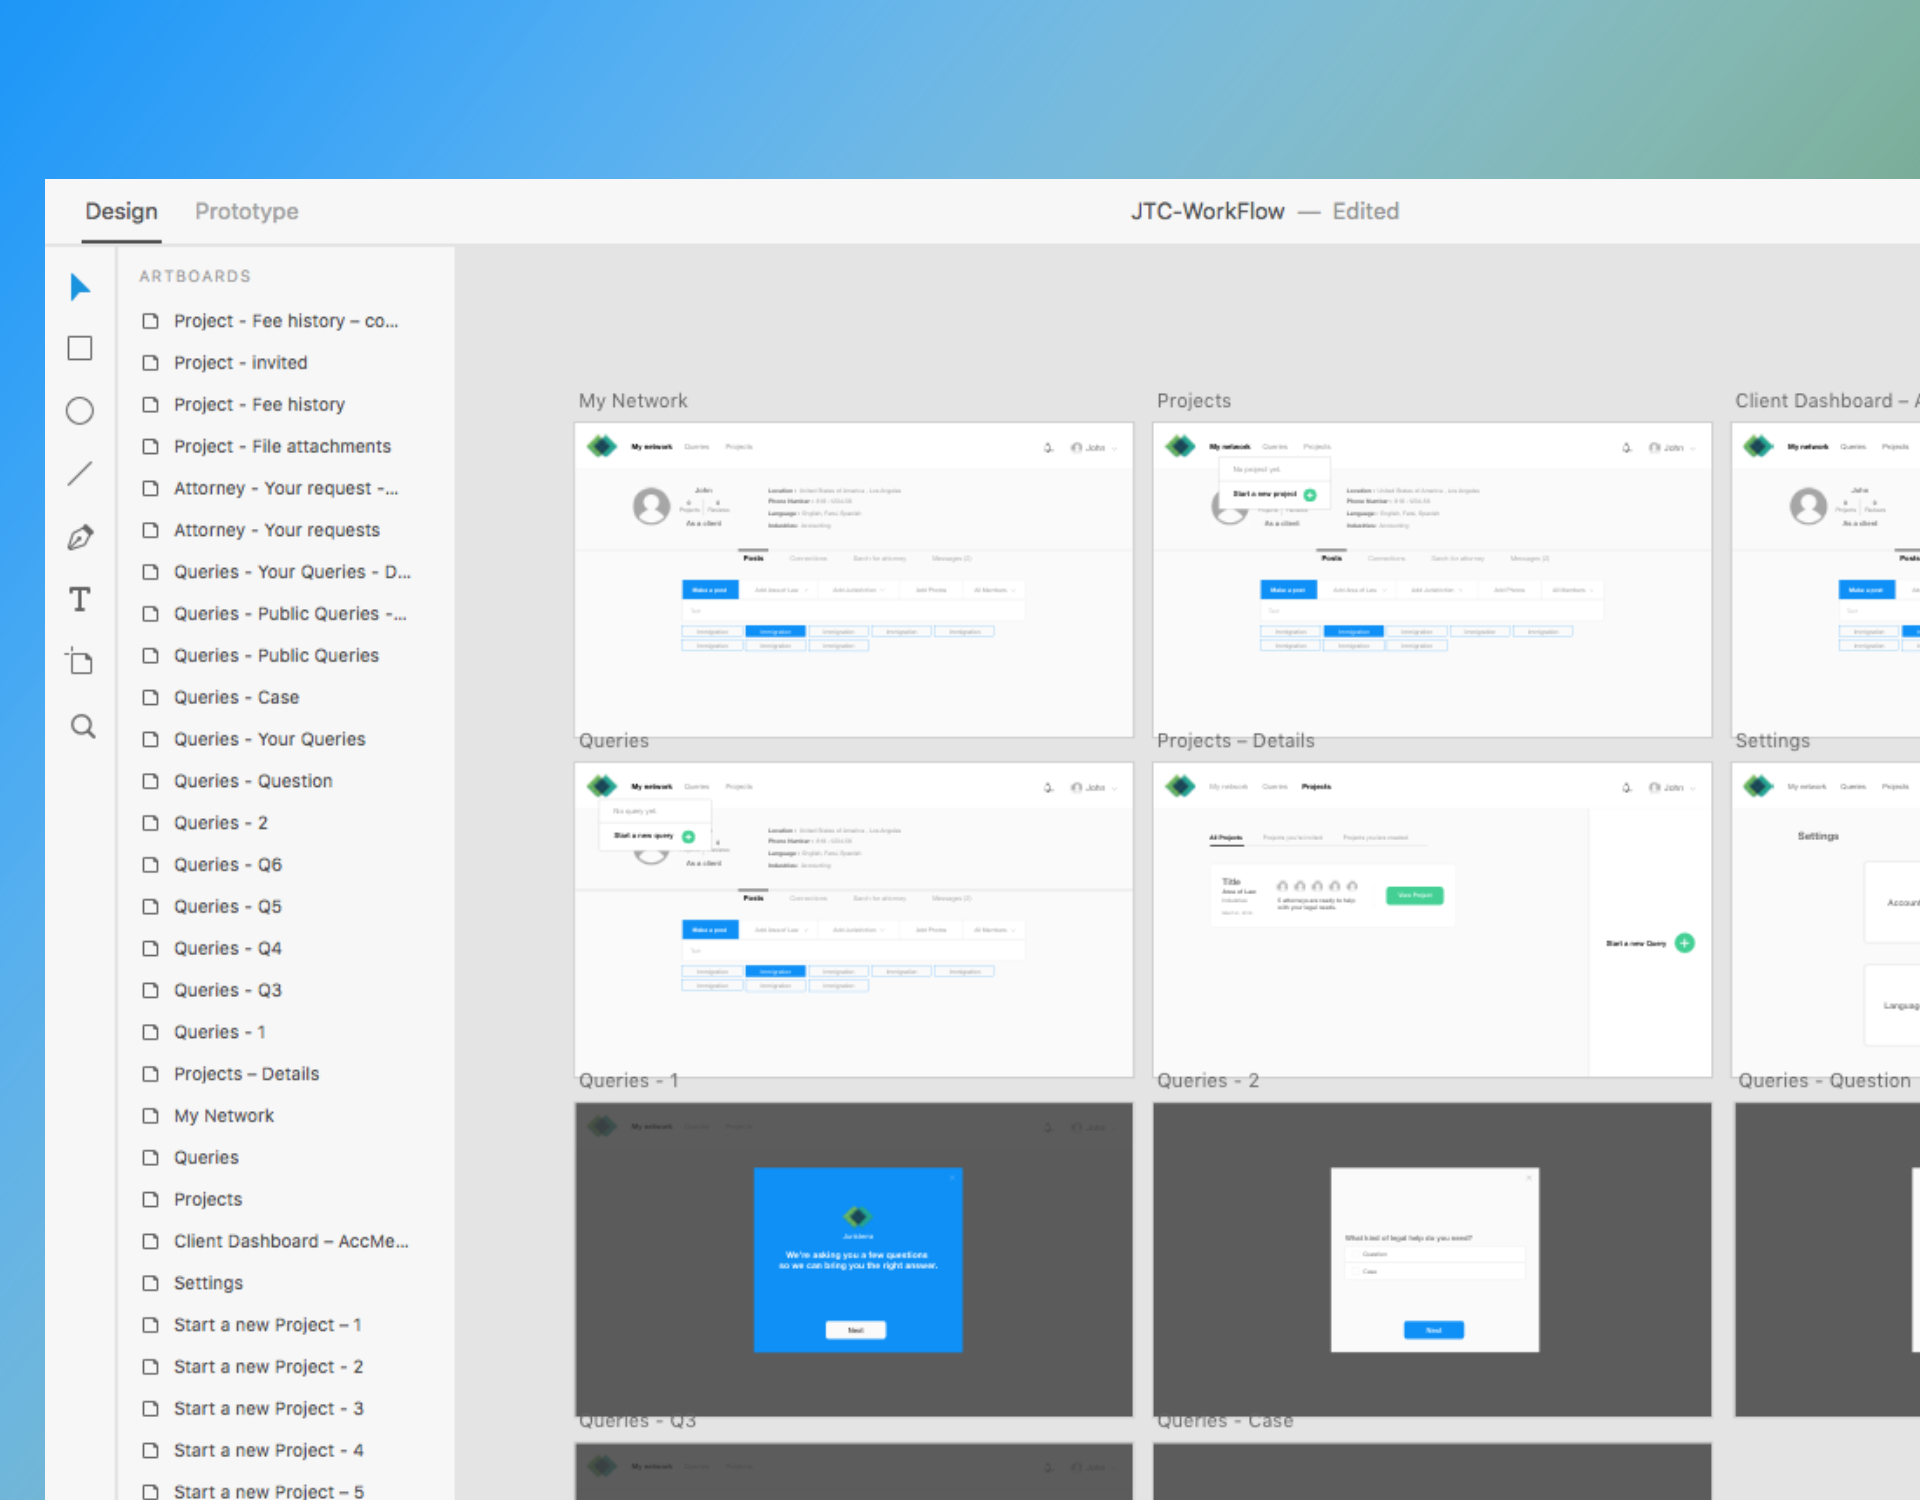Click the page icon beside 'Queries - 2' row
Screen dimensions: 1920x1500
pyautogui.click(x=151, y=823)
